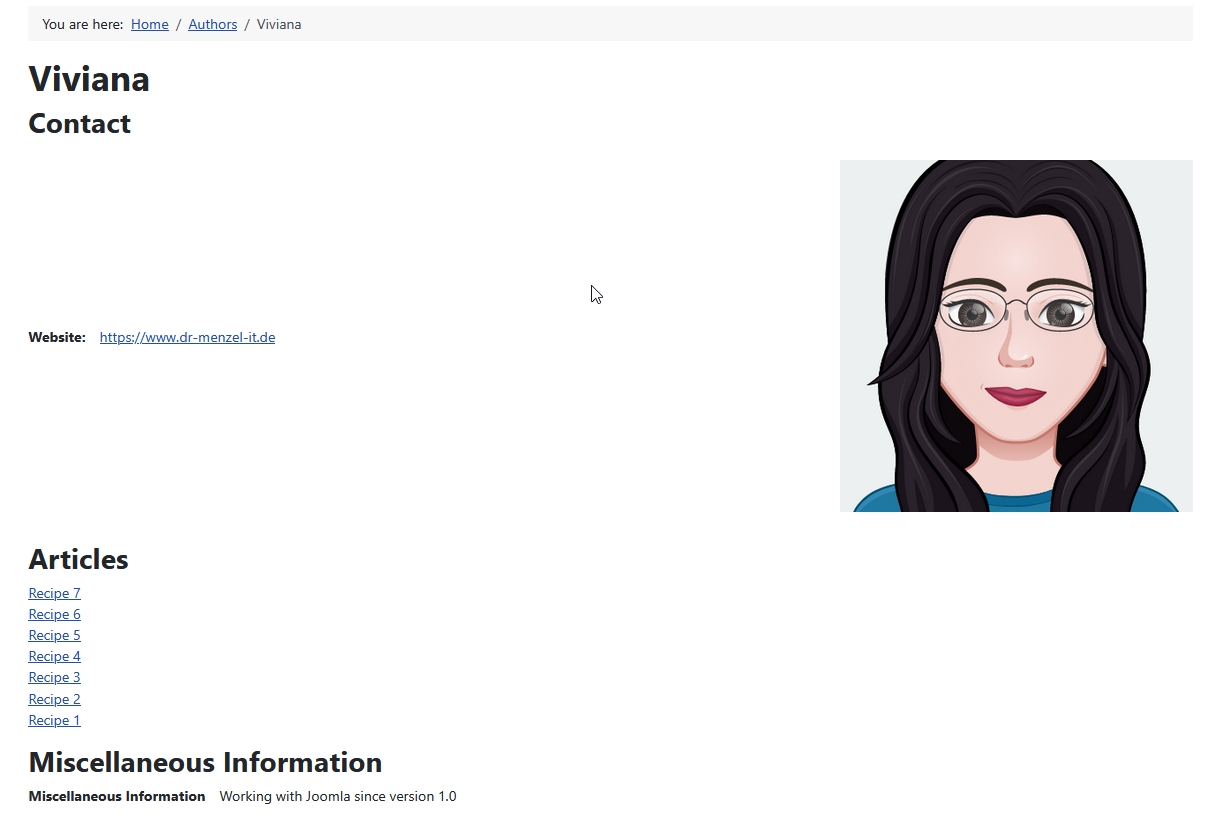Viewport: 1220px width, 819px height.
Task: Click the Website field label
Action: tap(57, 337)
